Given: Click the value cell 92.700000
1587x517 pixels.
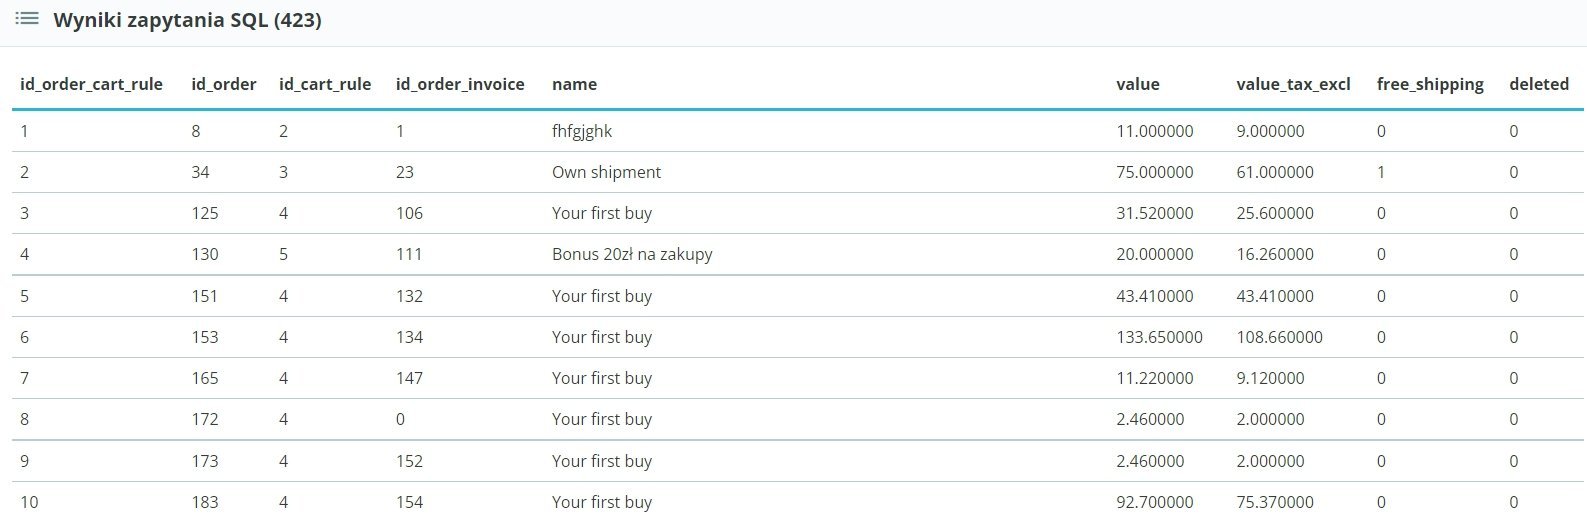Looking at the screenshot, I should tap(1155, 502).
